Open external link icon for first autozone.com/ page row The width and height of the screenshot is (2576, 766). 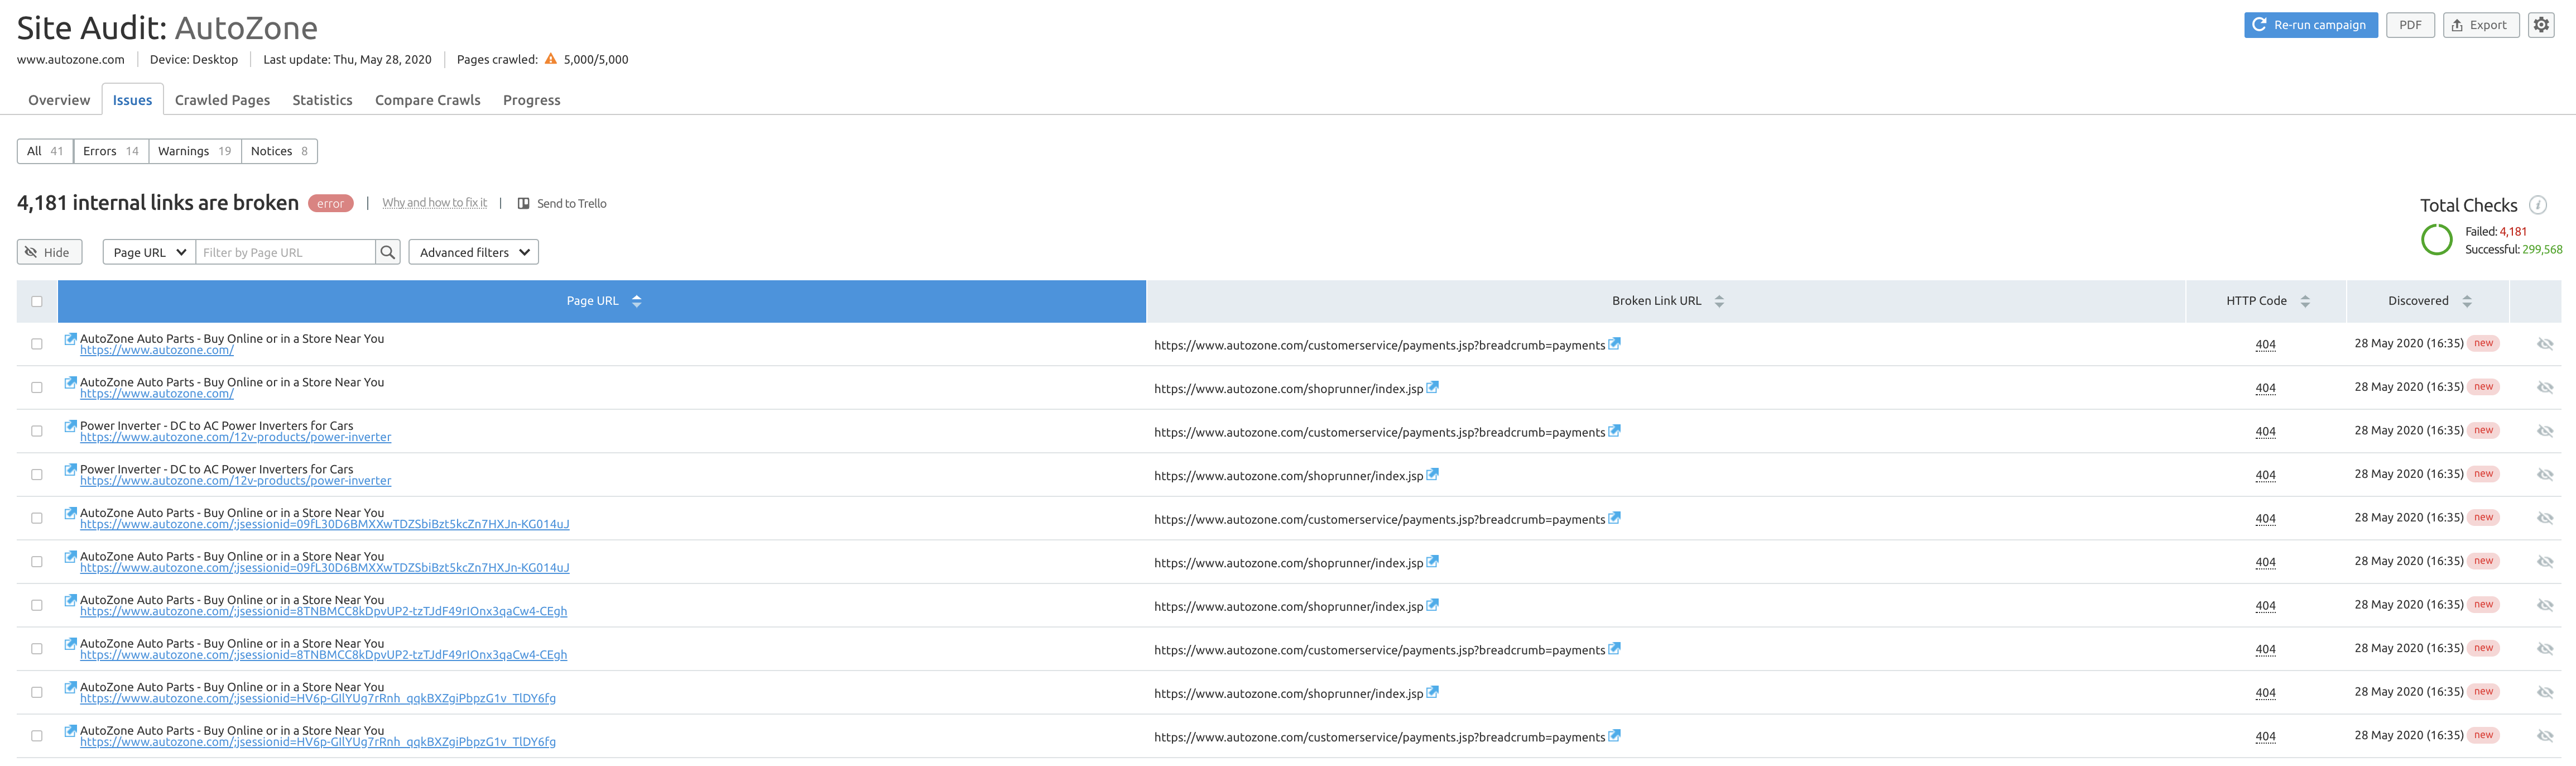[71, 339]
